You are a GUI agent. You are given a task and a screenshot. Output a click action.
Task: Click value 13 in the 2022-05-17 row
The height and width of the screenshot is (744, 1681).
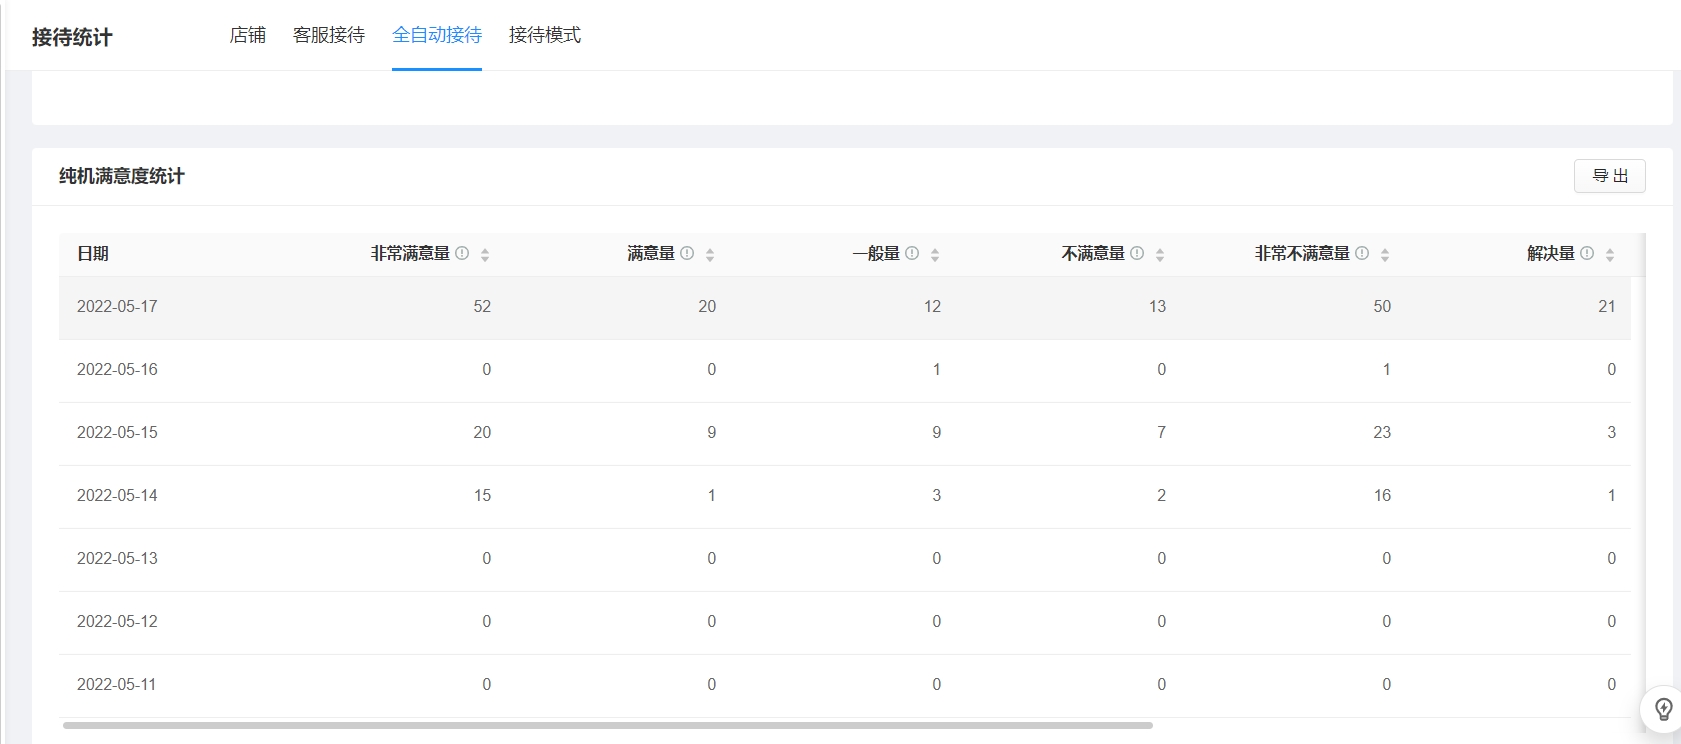tap(1157, 307)
